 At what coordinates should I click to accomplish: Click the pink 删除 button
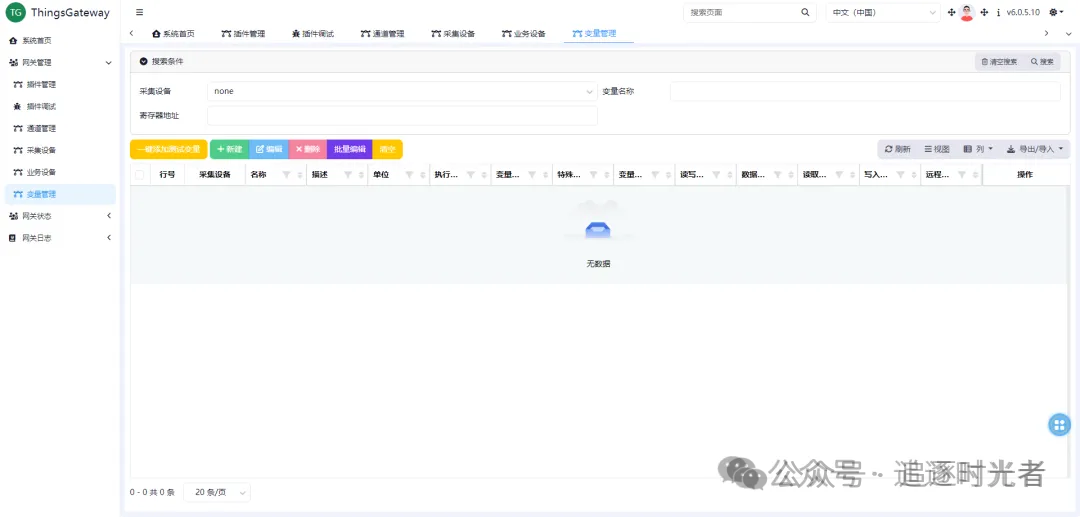(x=308, y=149)
